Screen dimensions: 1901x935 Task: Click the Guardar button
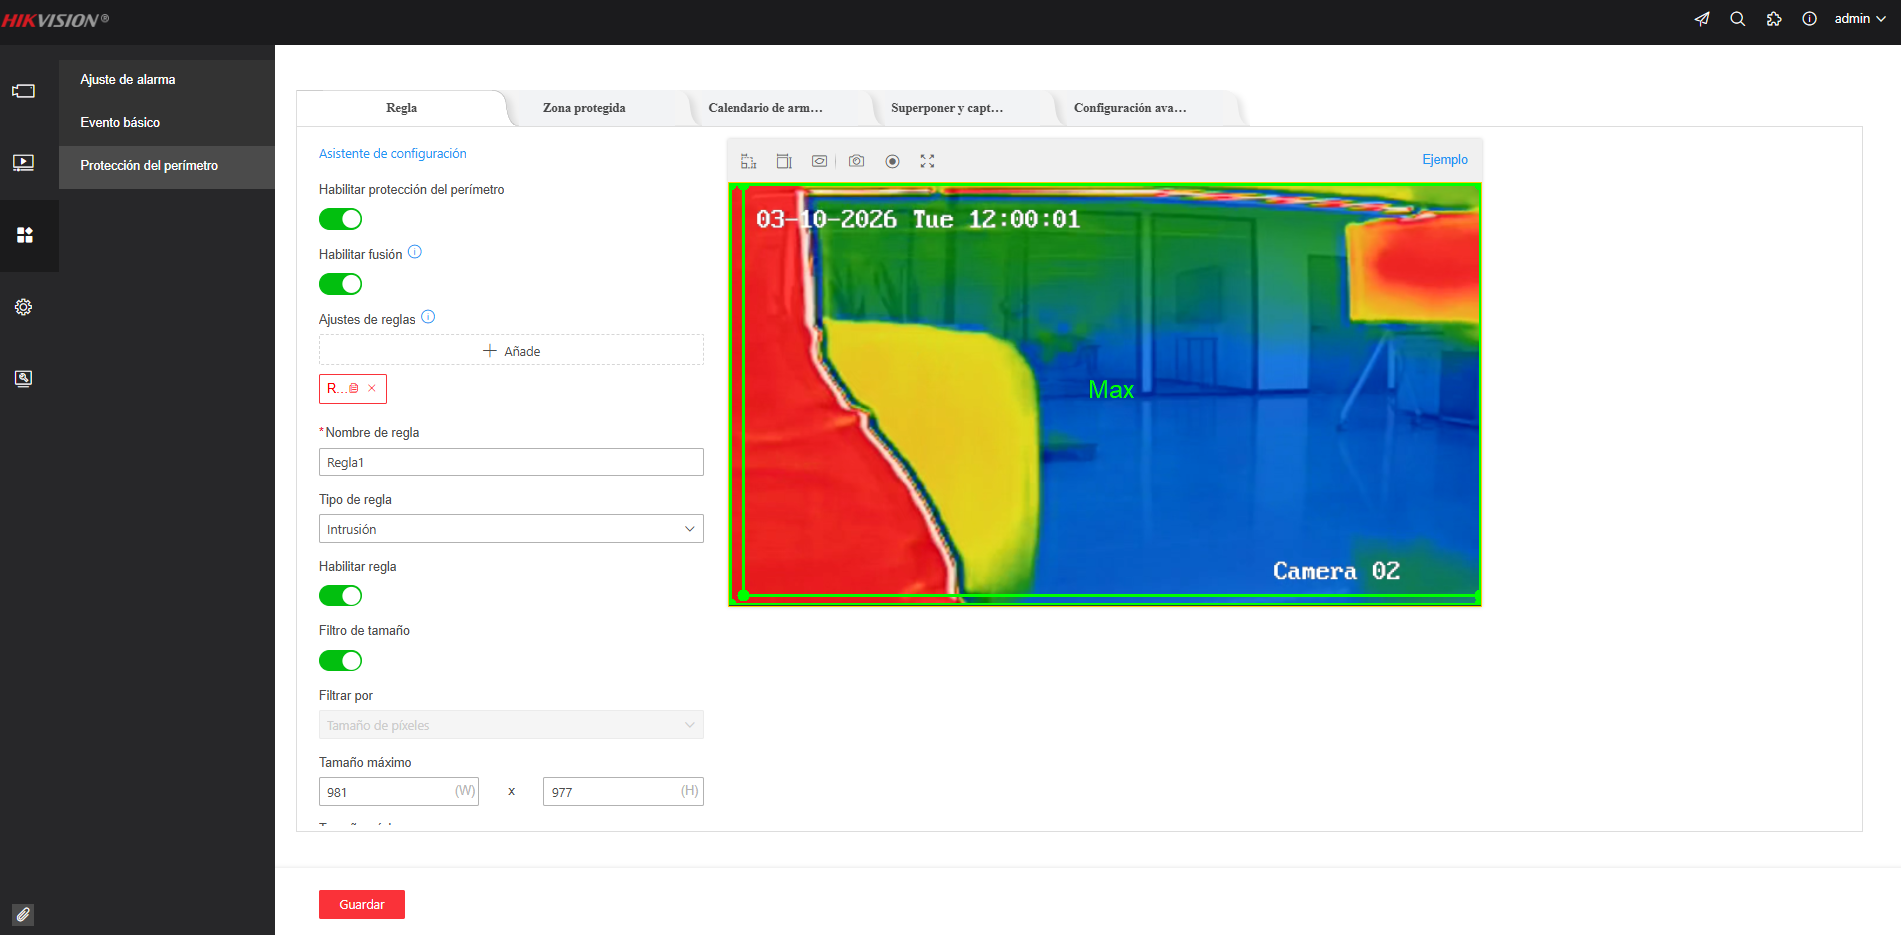[362, 904]
